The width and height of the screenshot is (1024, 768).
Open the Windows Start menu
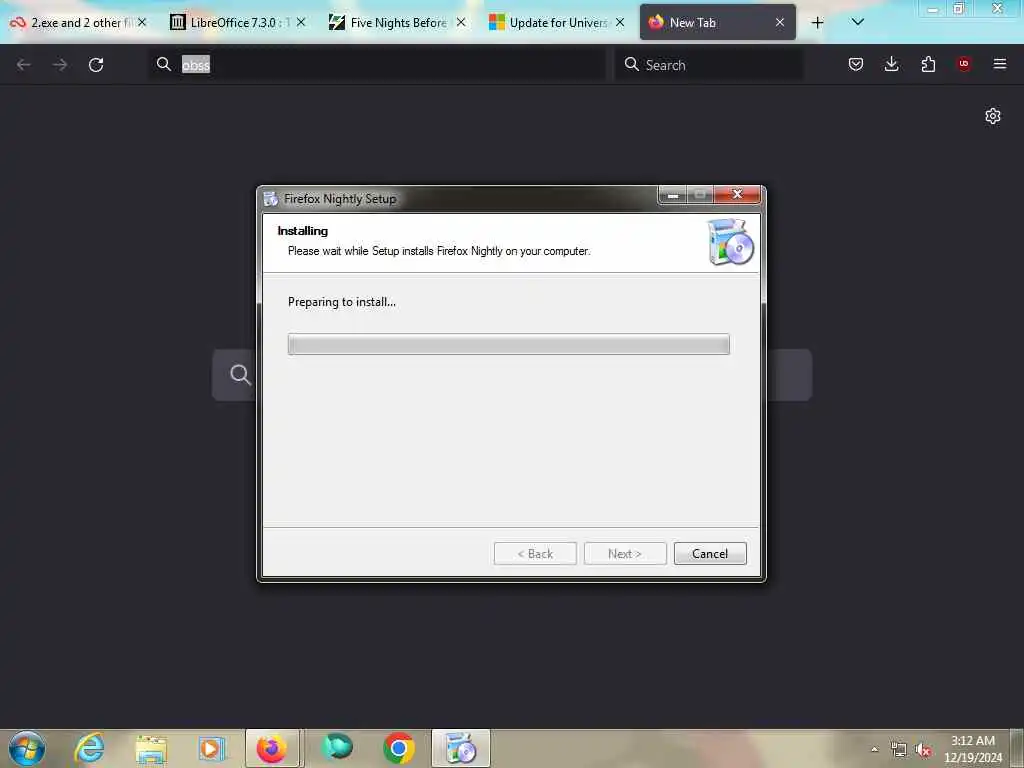coord(27,748)
